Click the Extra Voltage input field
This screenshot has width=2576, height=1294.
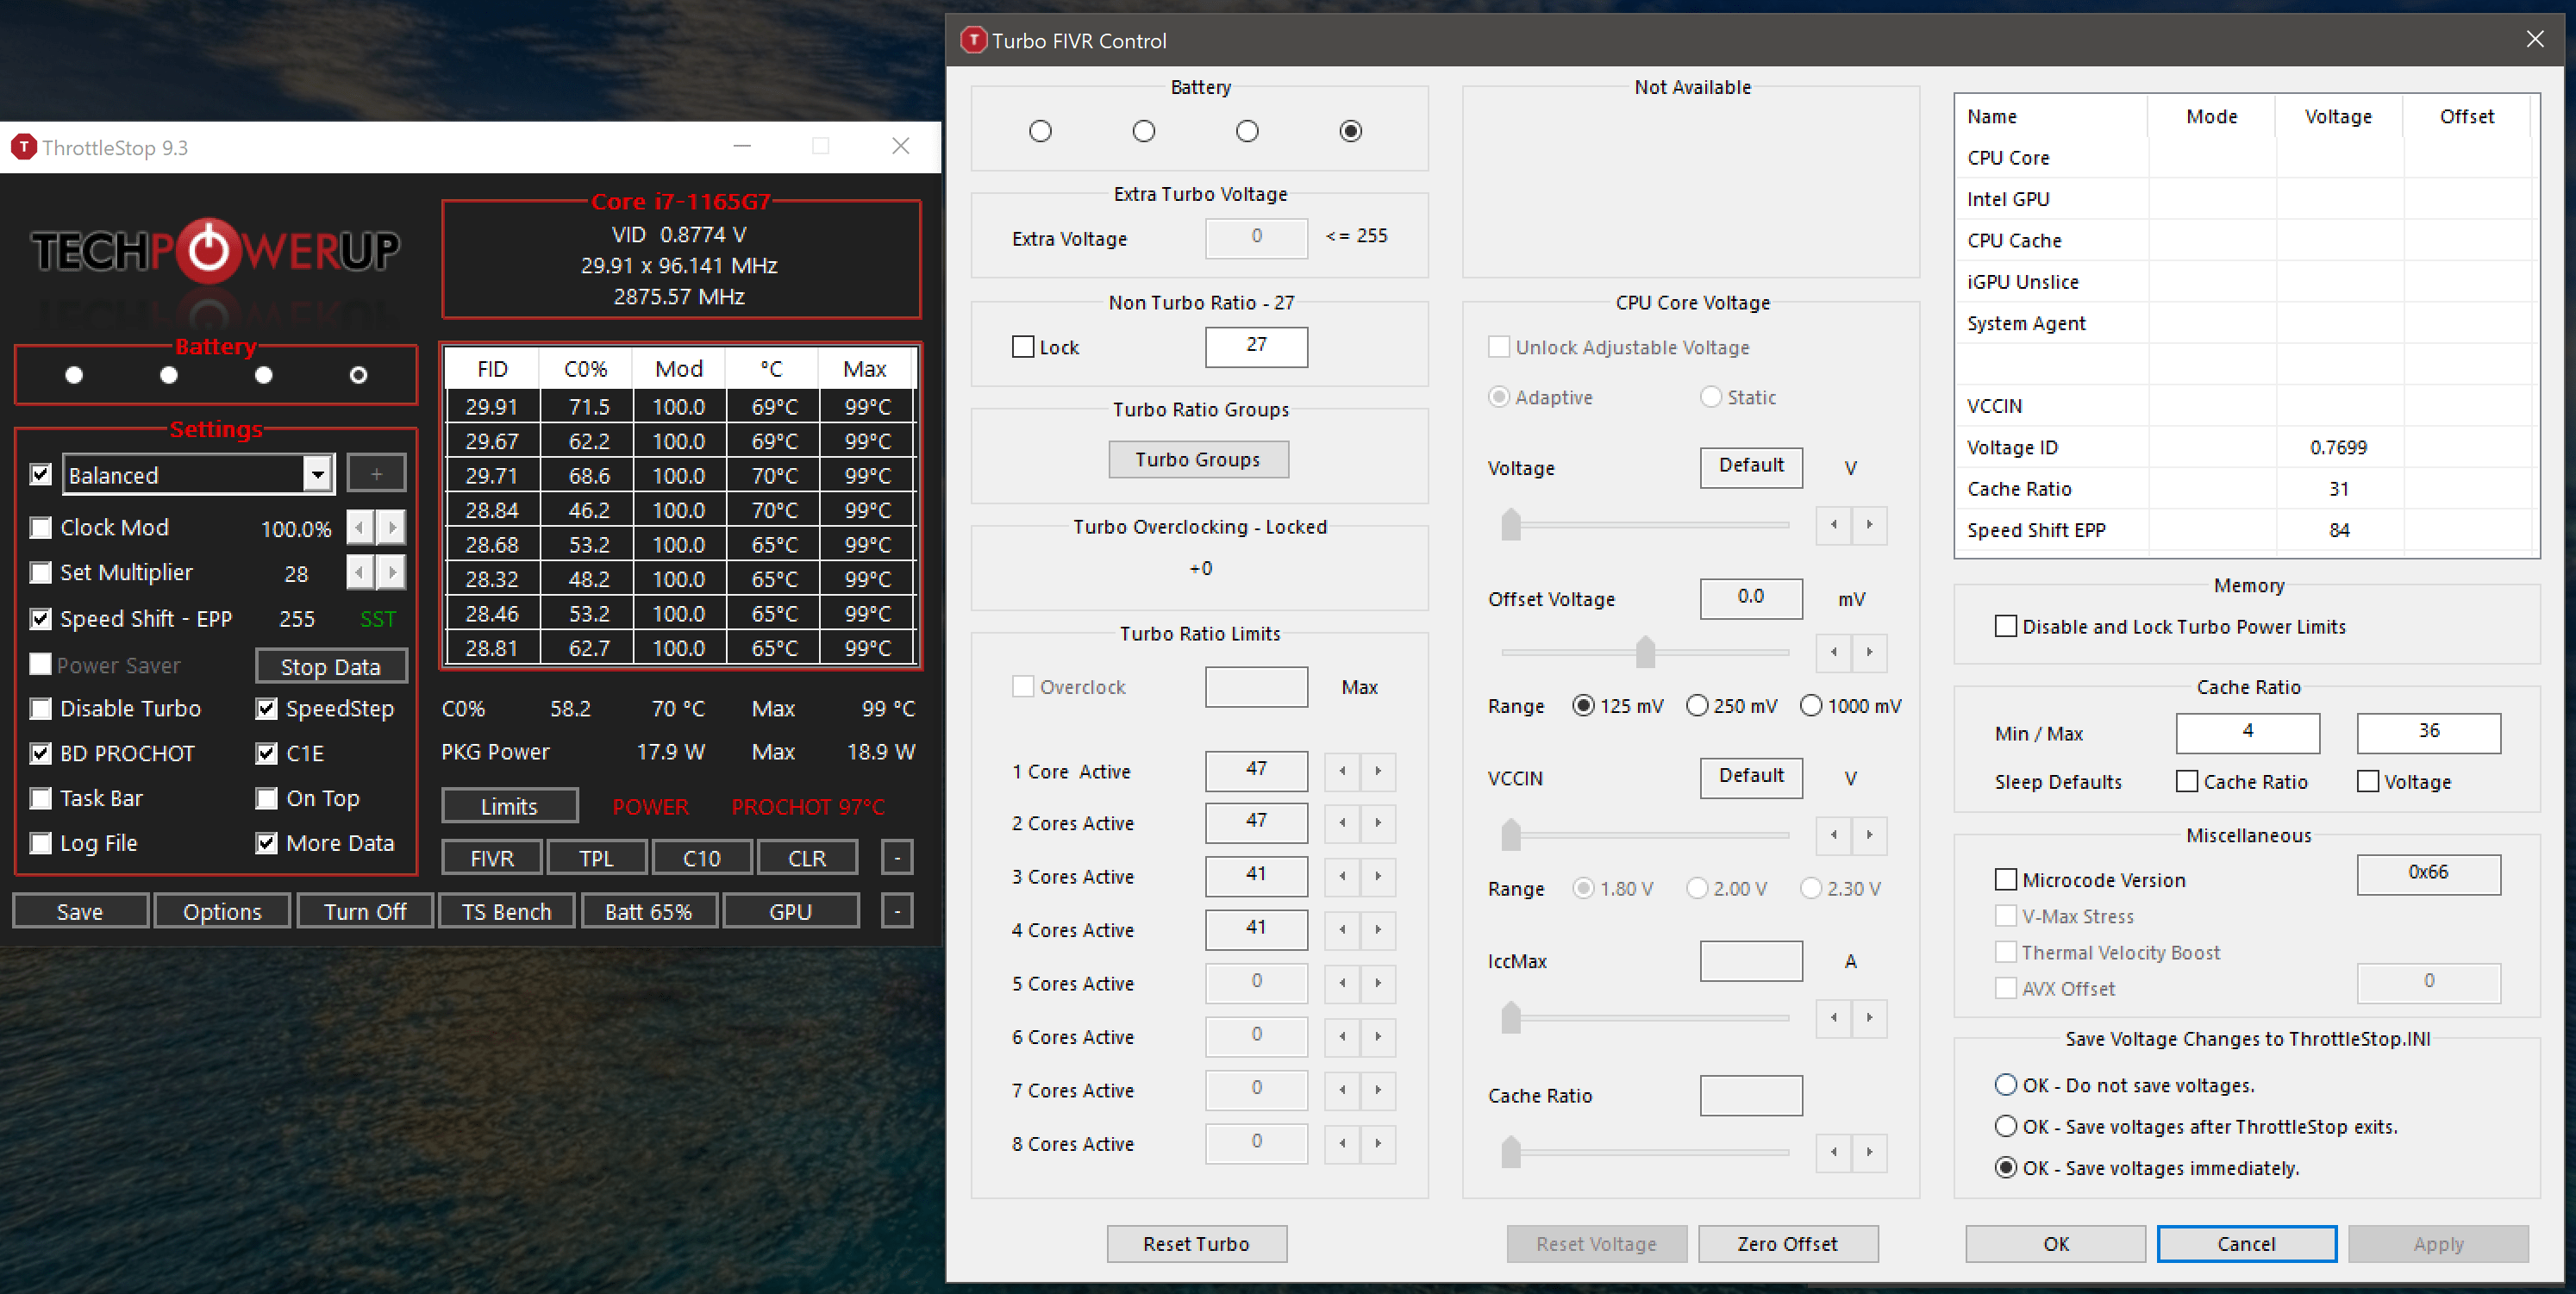(x=1256, y=238)
